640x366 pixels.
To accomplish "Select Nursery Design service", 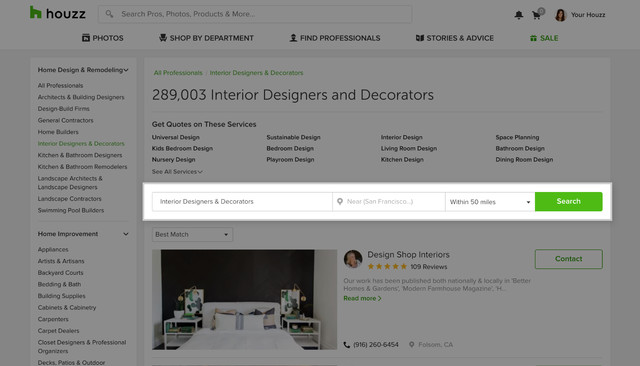I will [173, 160].
